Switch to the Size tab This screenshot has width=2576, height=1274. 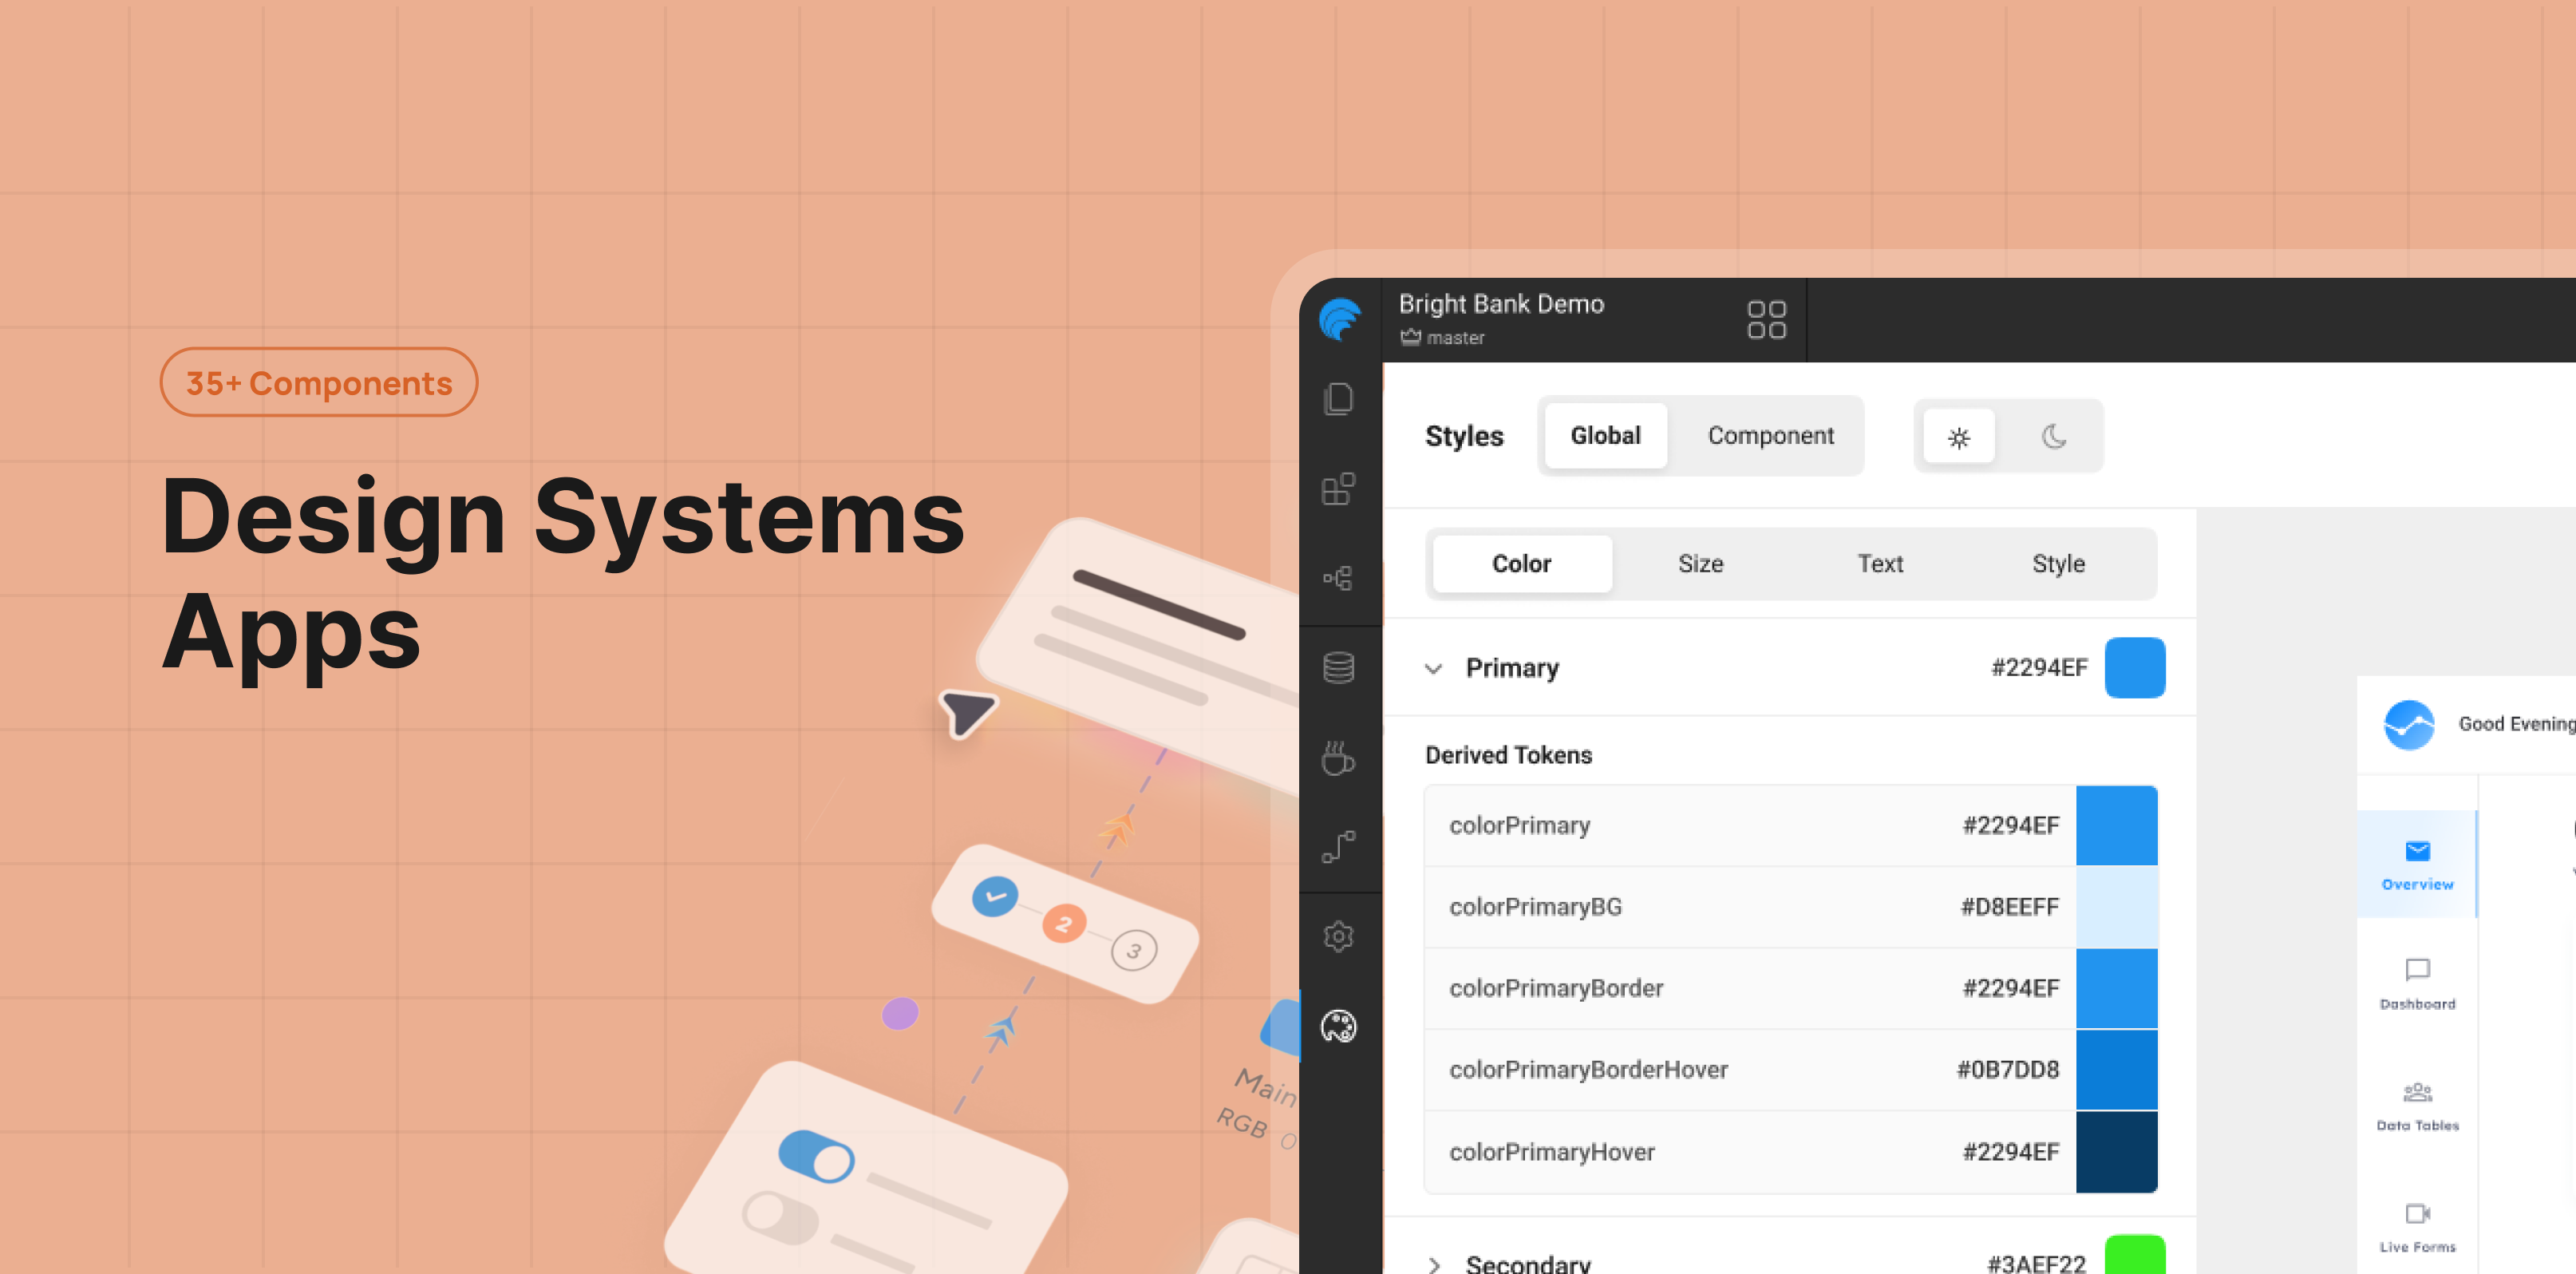coord(1700,564)
